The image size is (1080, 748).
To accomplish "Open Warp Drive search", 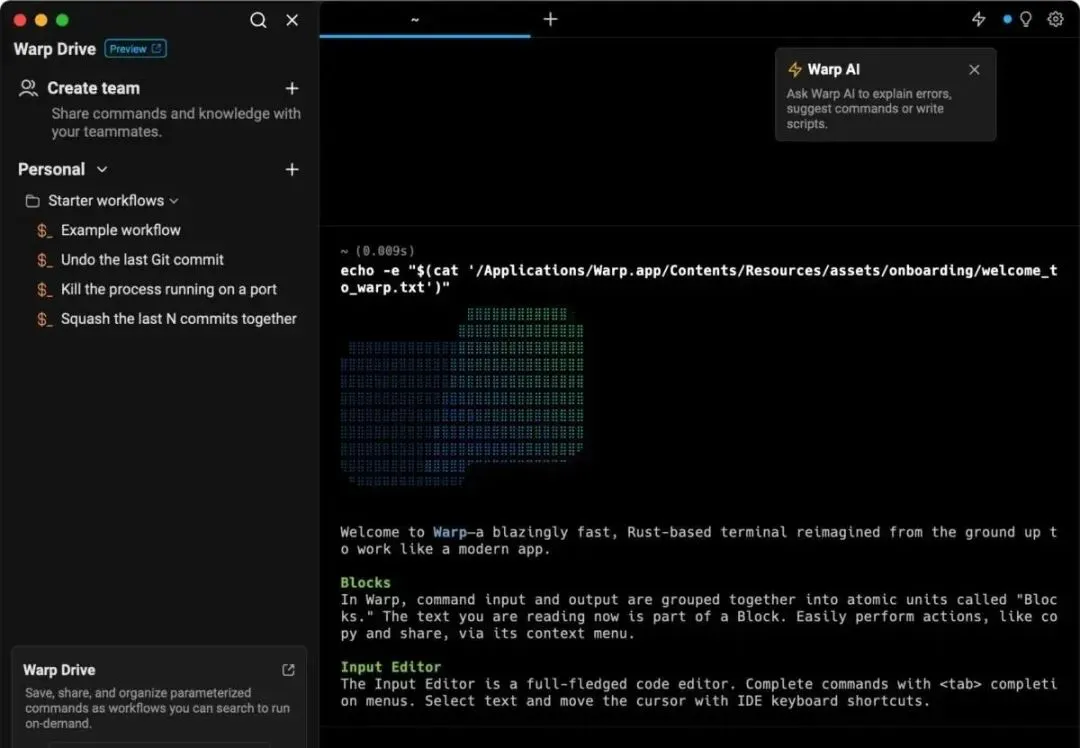I will (258, 20).
